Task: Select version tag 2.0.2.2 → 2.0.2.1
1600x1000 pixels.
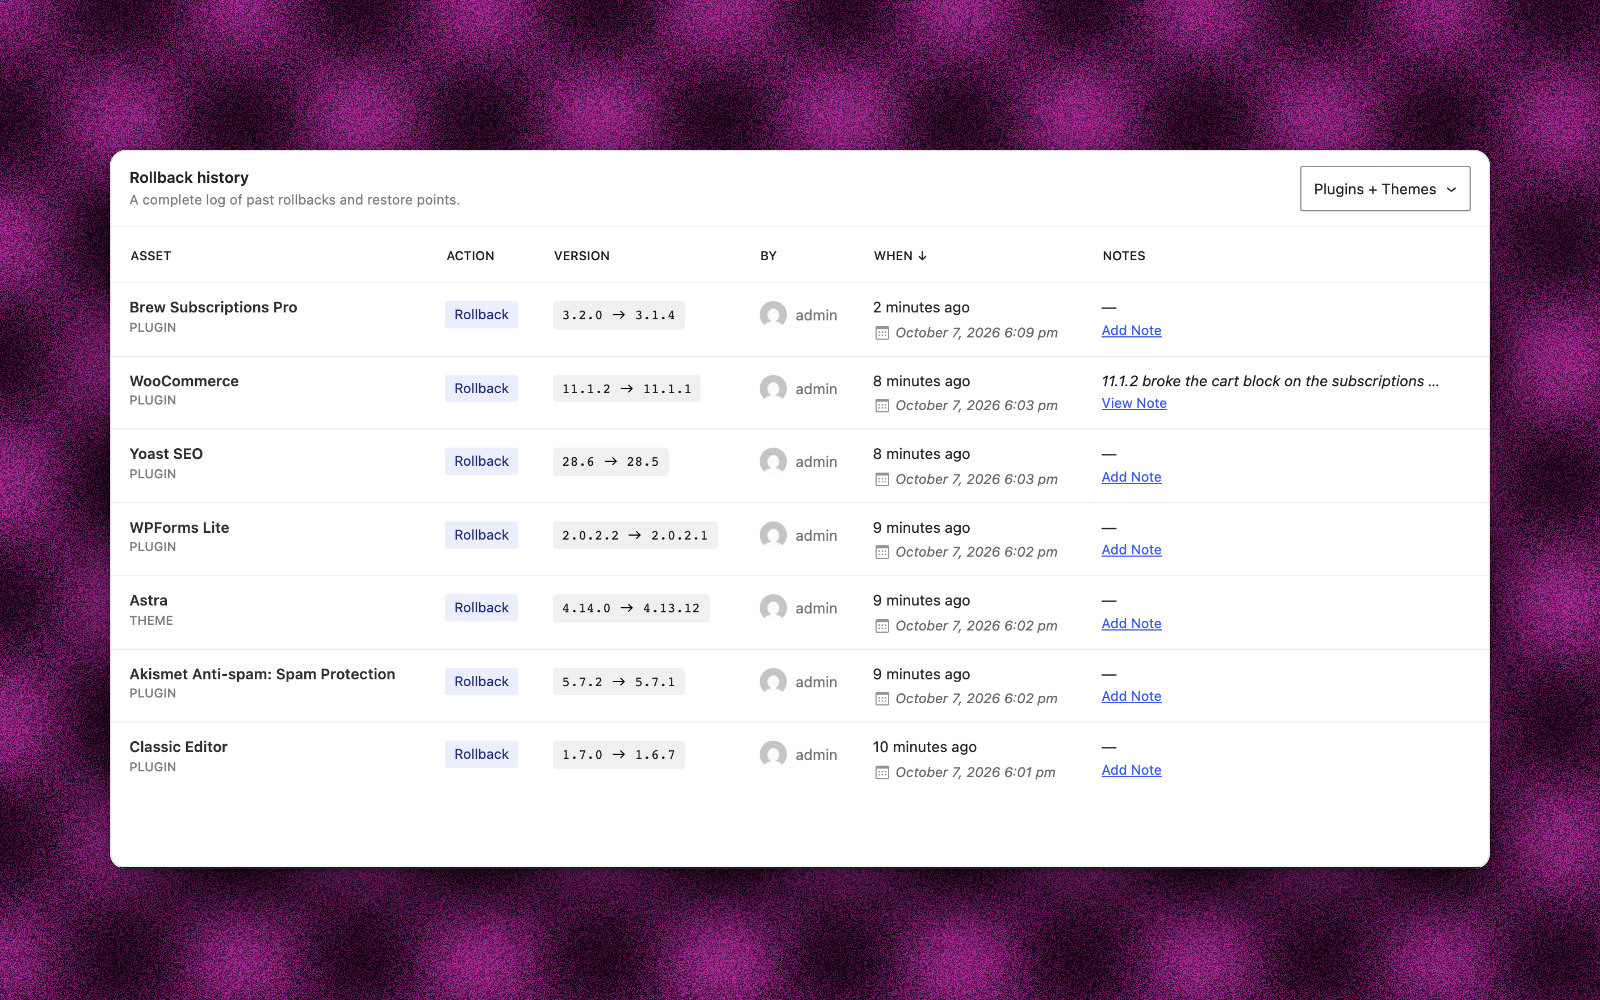Action: [x=635, y=536]
